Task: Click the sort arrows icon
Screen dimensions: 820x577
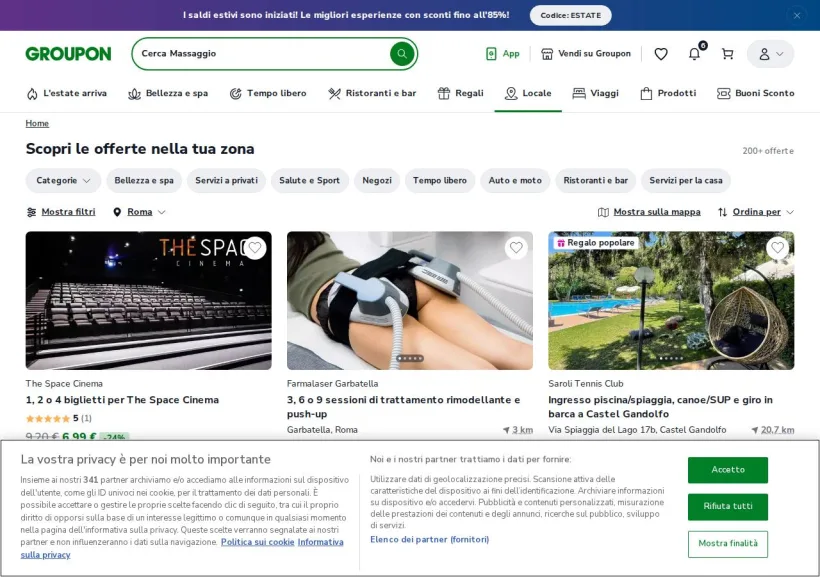Action: 722,212
